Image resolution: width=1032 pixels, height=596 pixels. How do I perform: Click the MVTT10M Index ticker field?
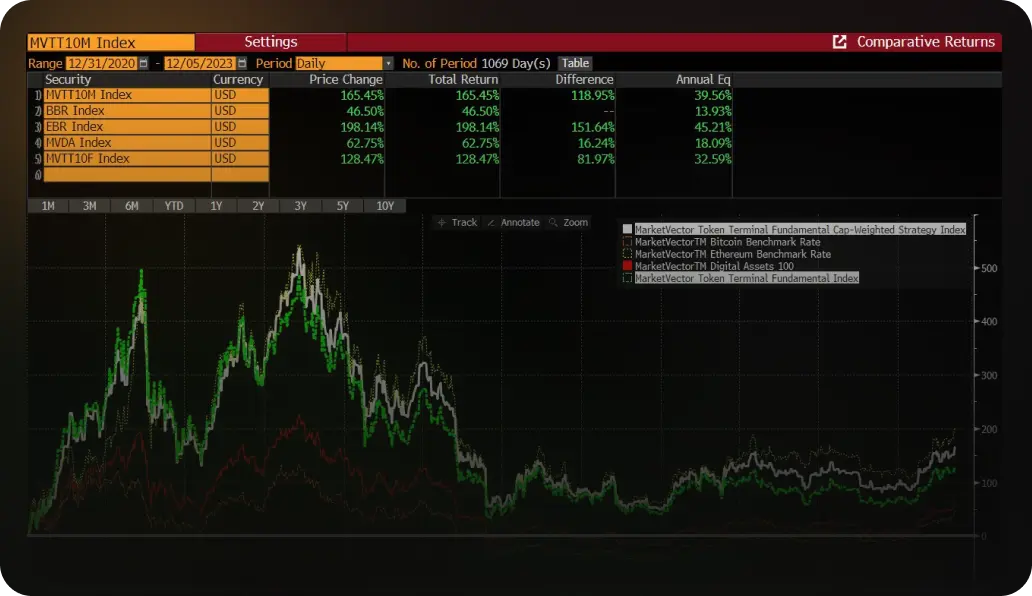[x=111, y=42]
